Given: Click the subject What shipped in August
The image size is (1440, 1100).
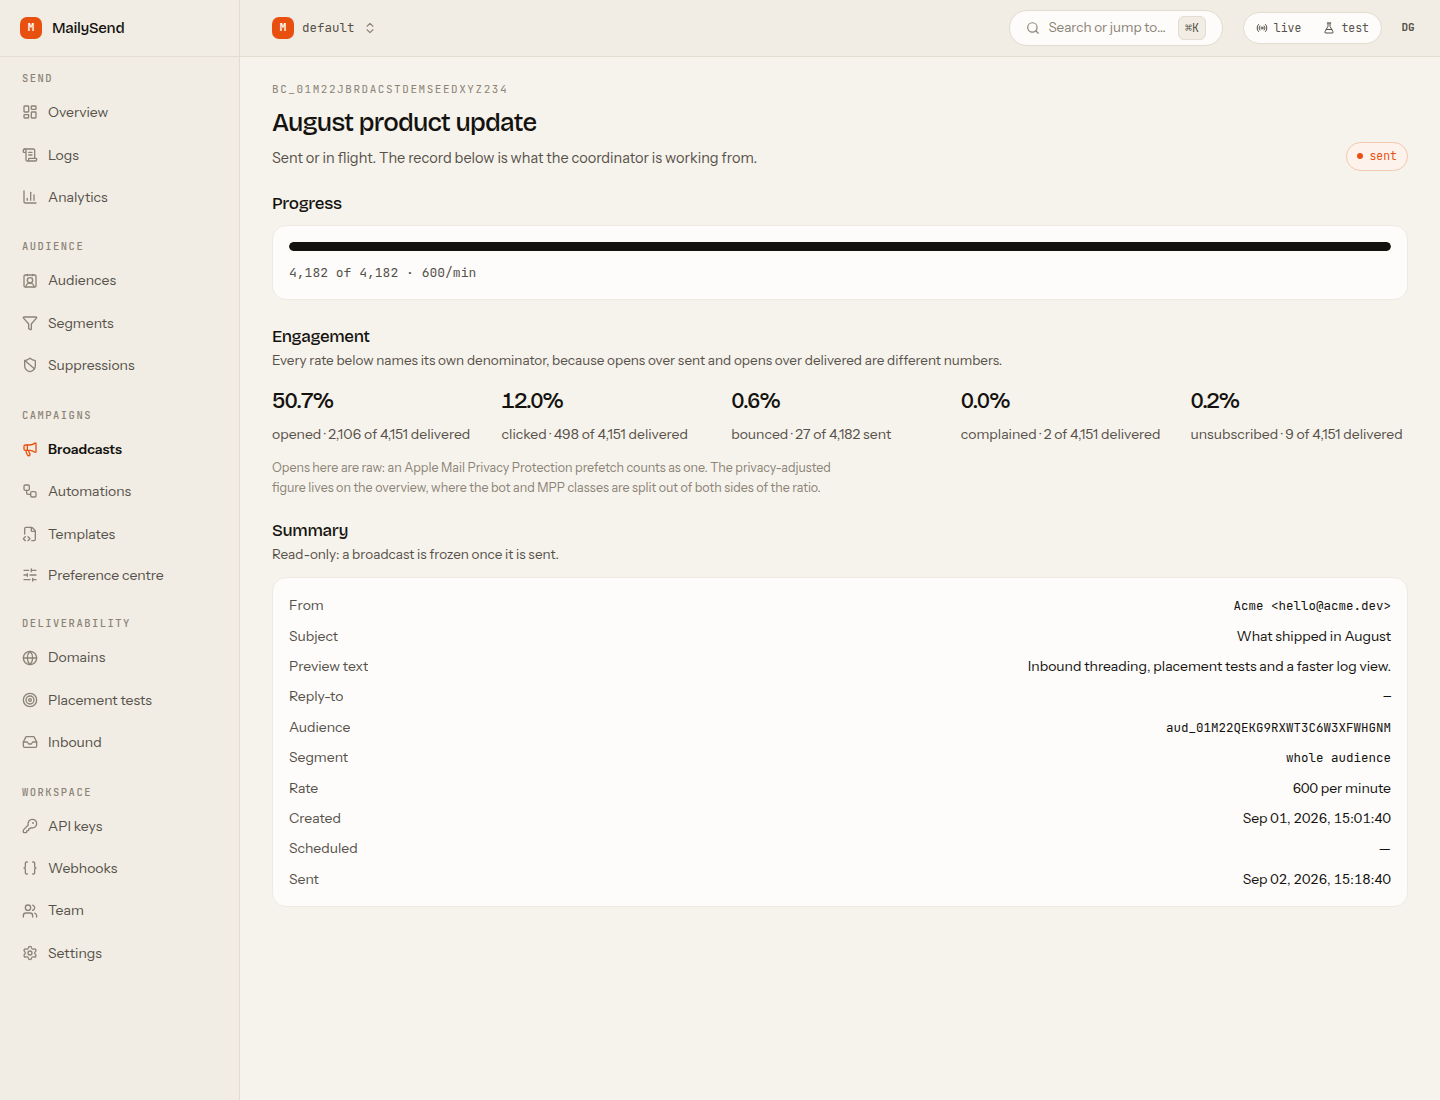Looking at the screenshot, I should (x=1314, y=636).
